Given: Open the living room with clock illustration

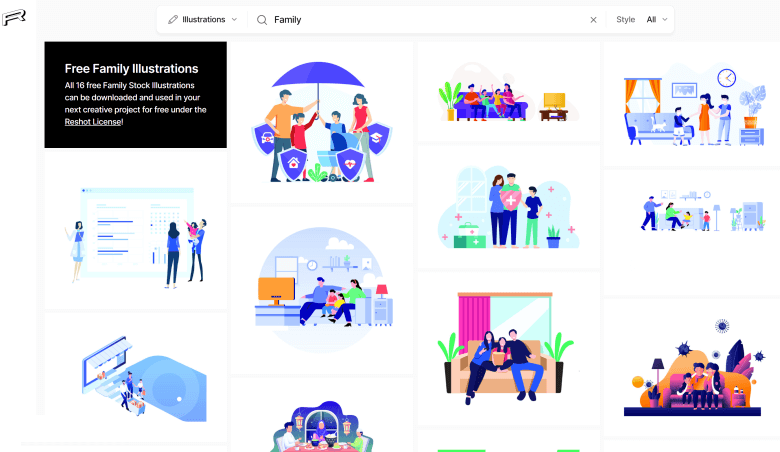Looking at the screenshot, I should (694, 104).
